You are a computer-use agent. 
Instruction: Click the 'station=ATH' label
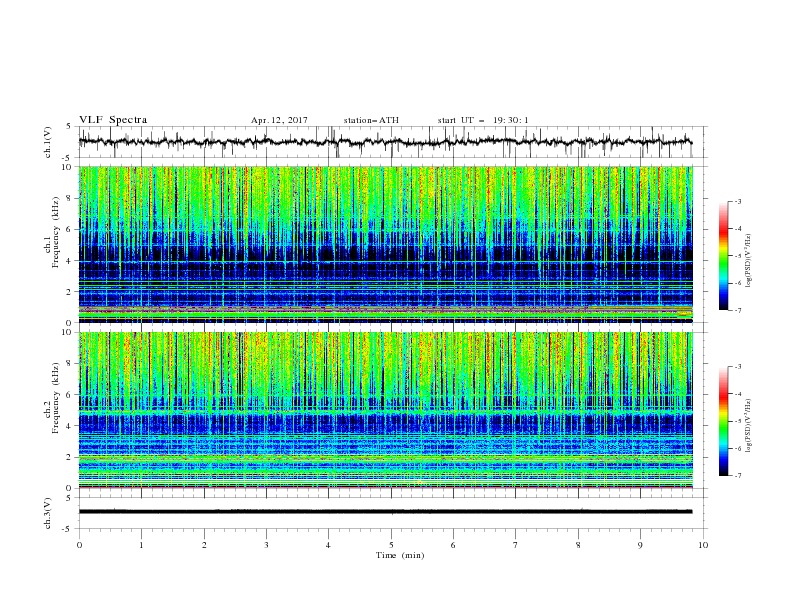371,120
